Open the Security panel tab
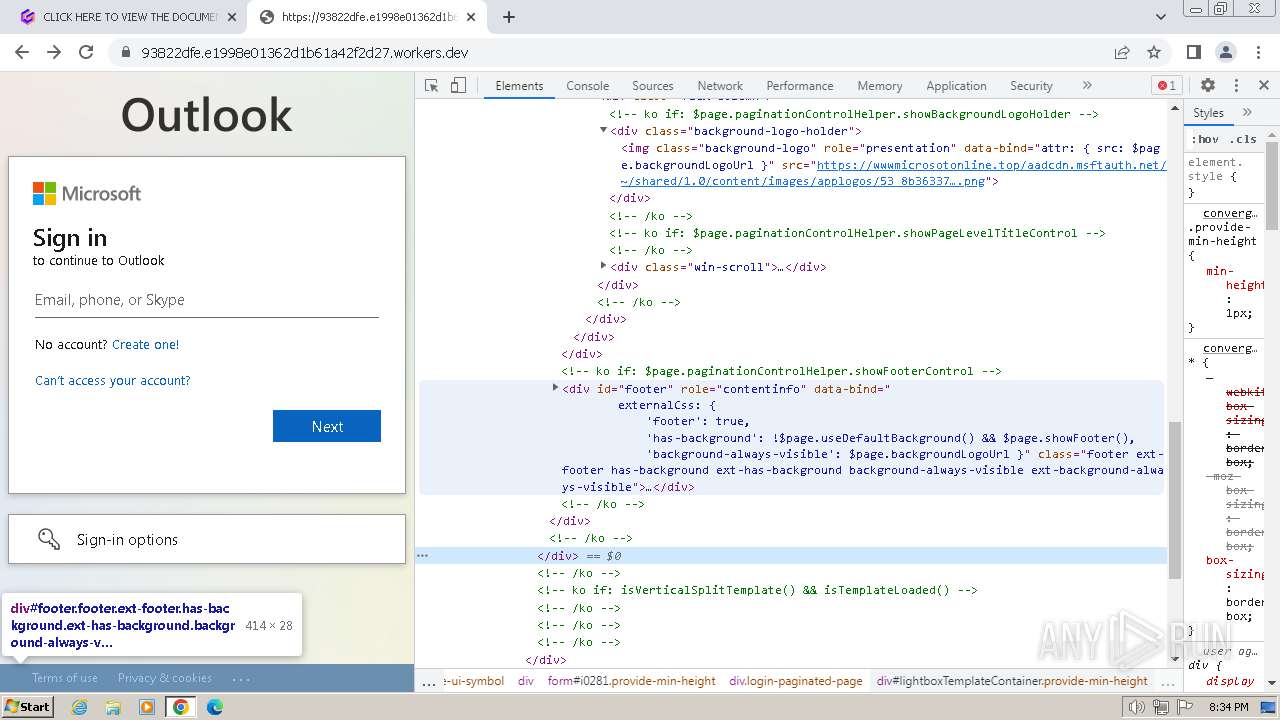Screen dimensions: 1280x720 [1031, 86]
